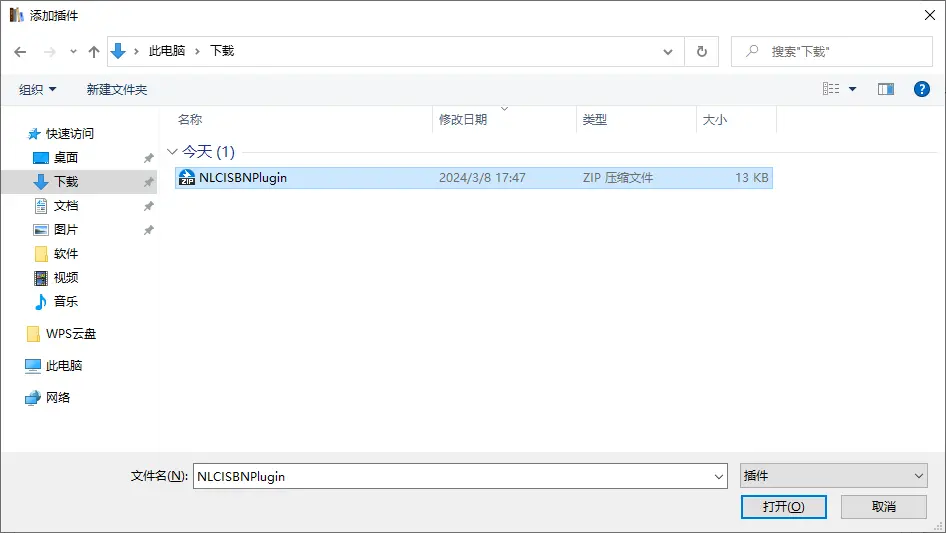Expand the address bar history dropdown
This screenshot has height=533, width=946.
(x=668, y=51)
